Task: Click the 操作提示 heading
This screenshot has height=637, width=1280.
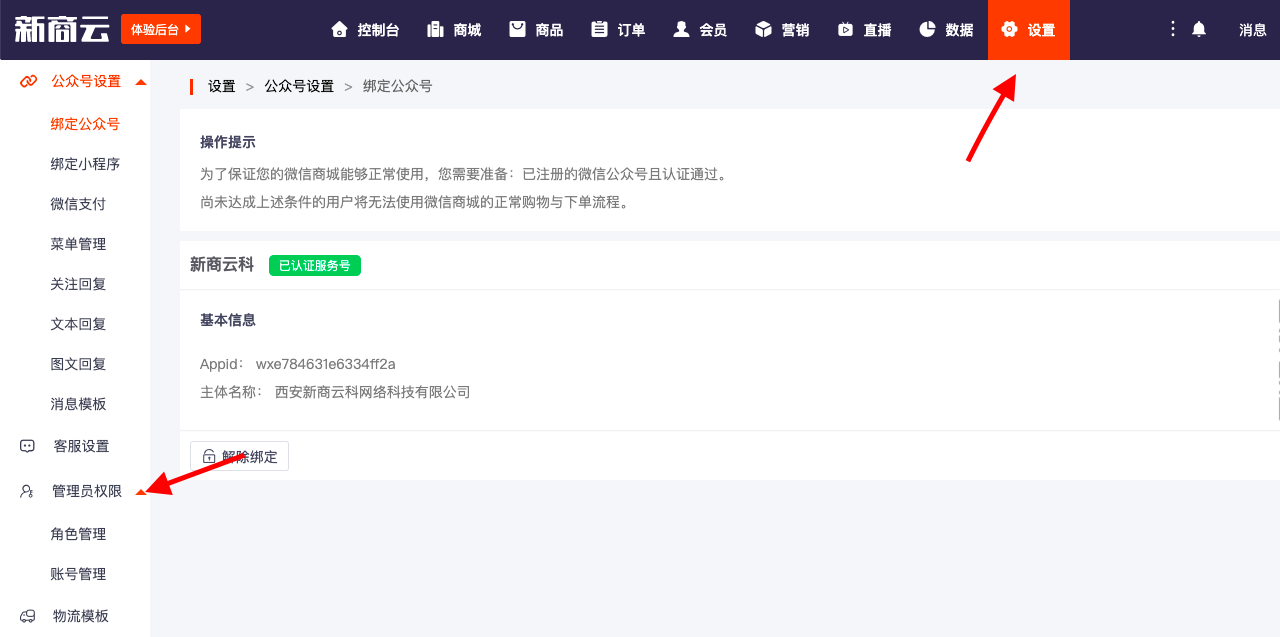Action: 228,142
